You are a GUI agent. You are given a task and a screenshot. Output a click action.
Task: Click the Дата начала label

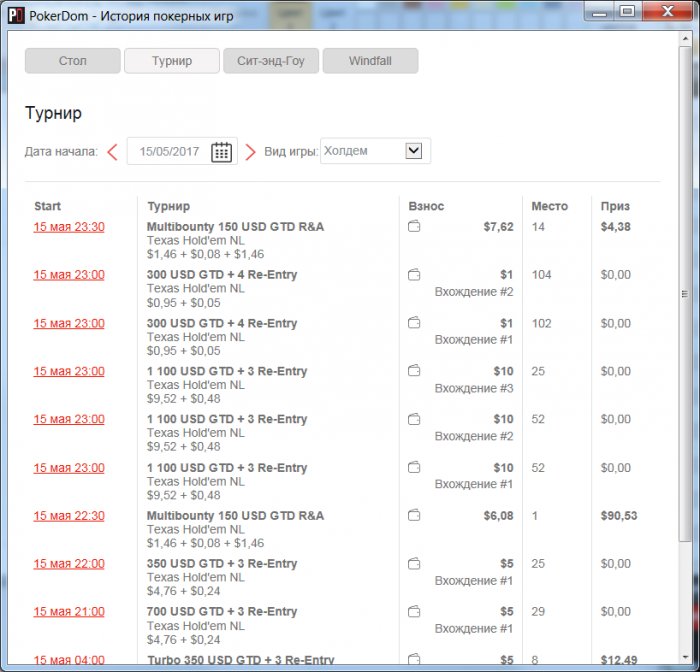point(61,152)
